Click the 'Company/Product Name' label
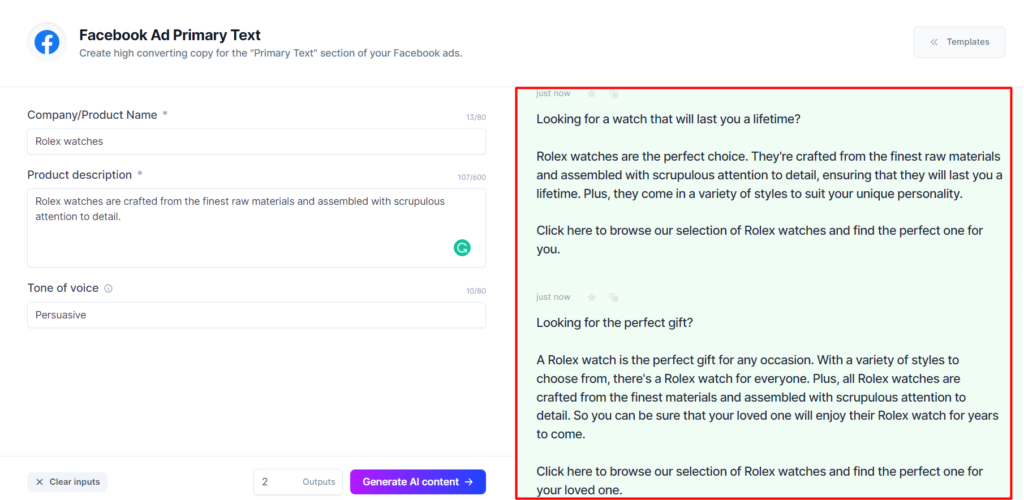 [x=92, y=115]
